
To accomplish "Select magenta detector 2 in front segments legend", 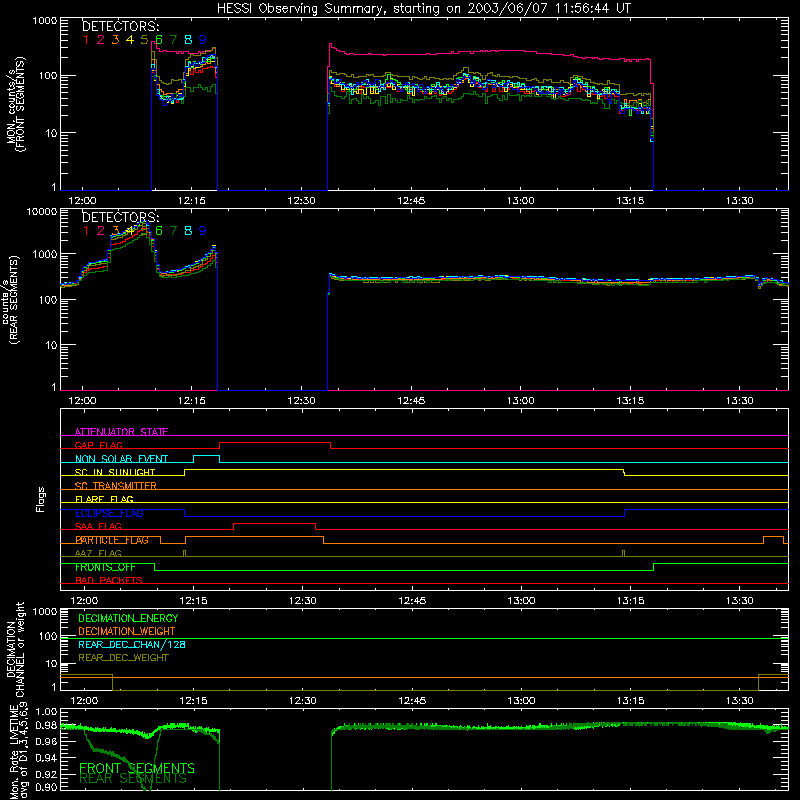I will coord(101,40).
